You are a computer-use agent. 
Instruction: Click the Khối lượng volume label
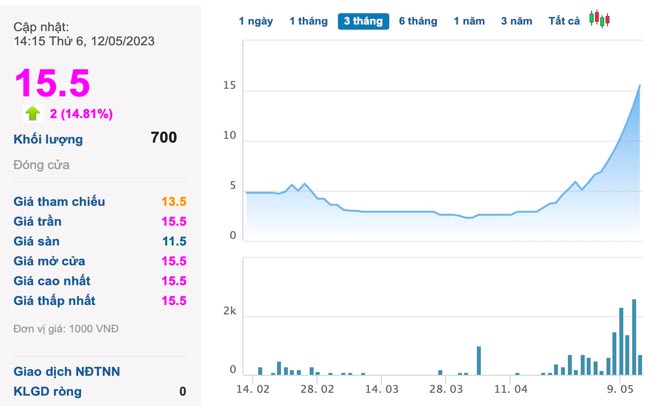[48, 139]
